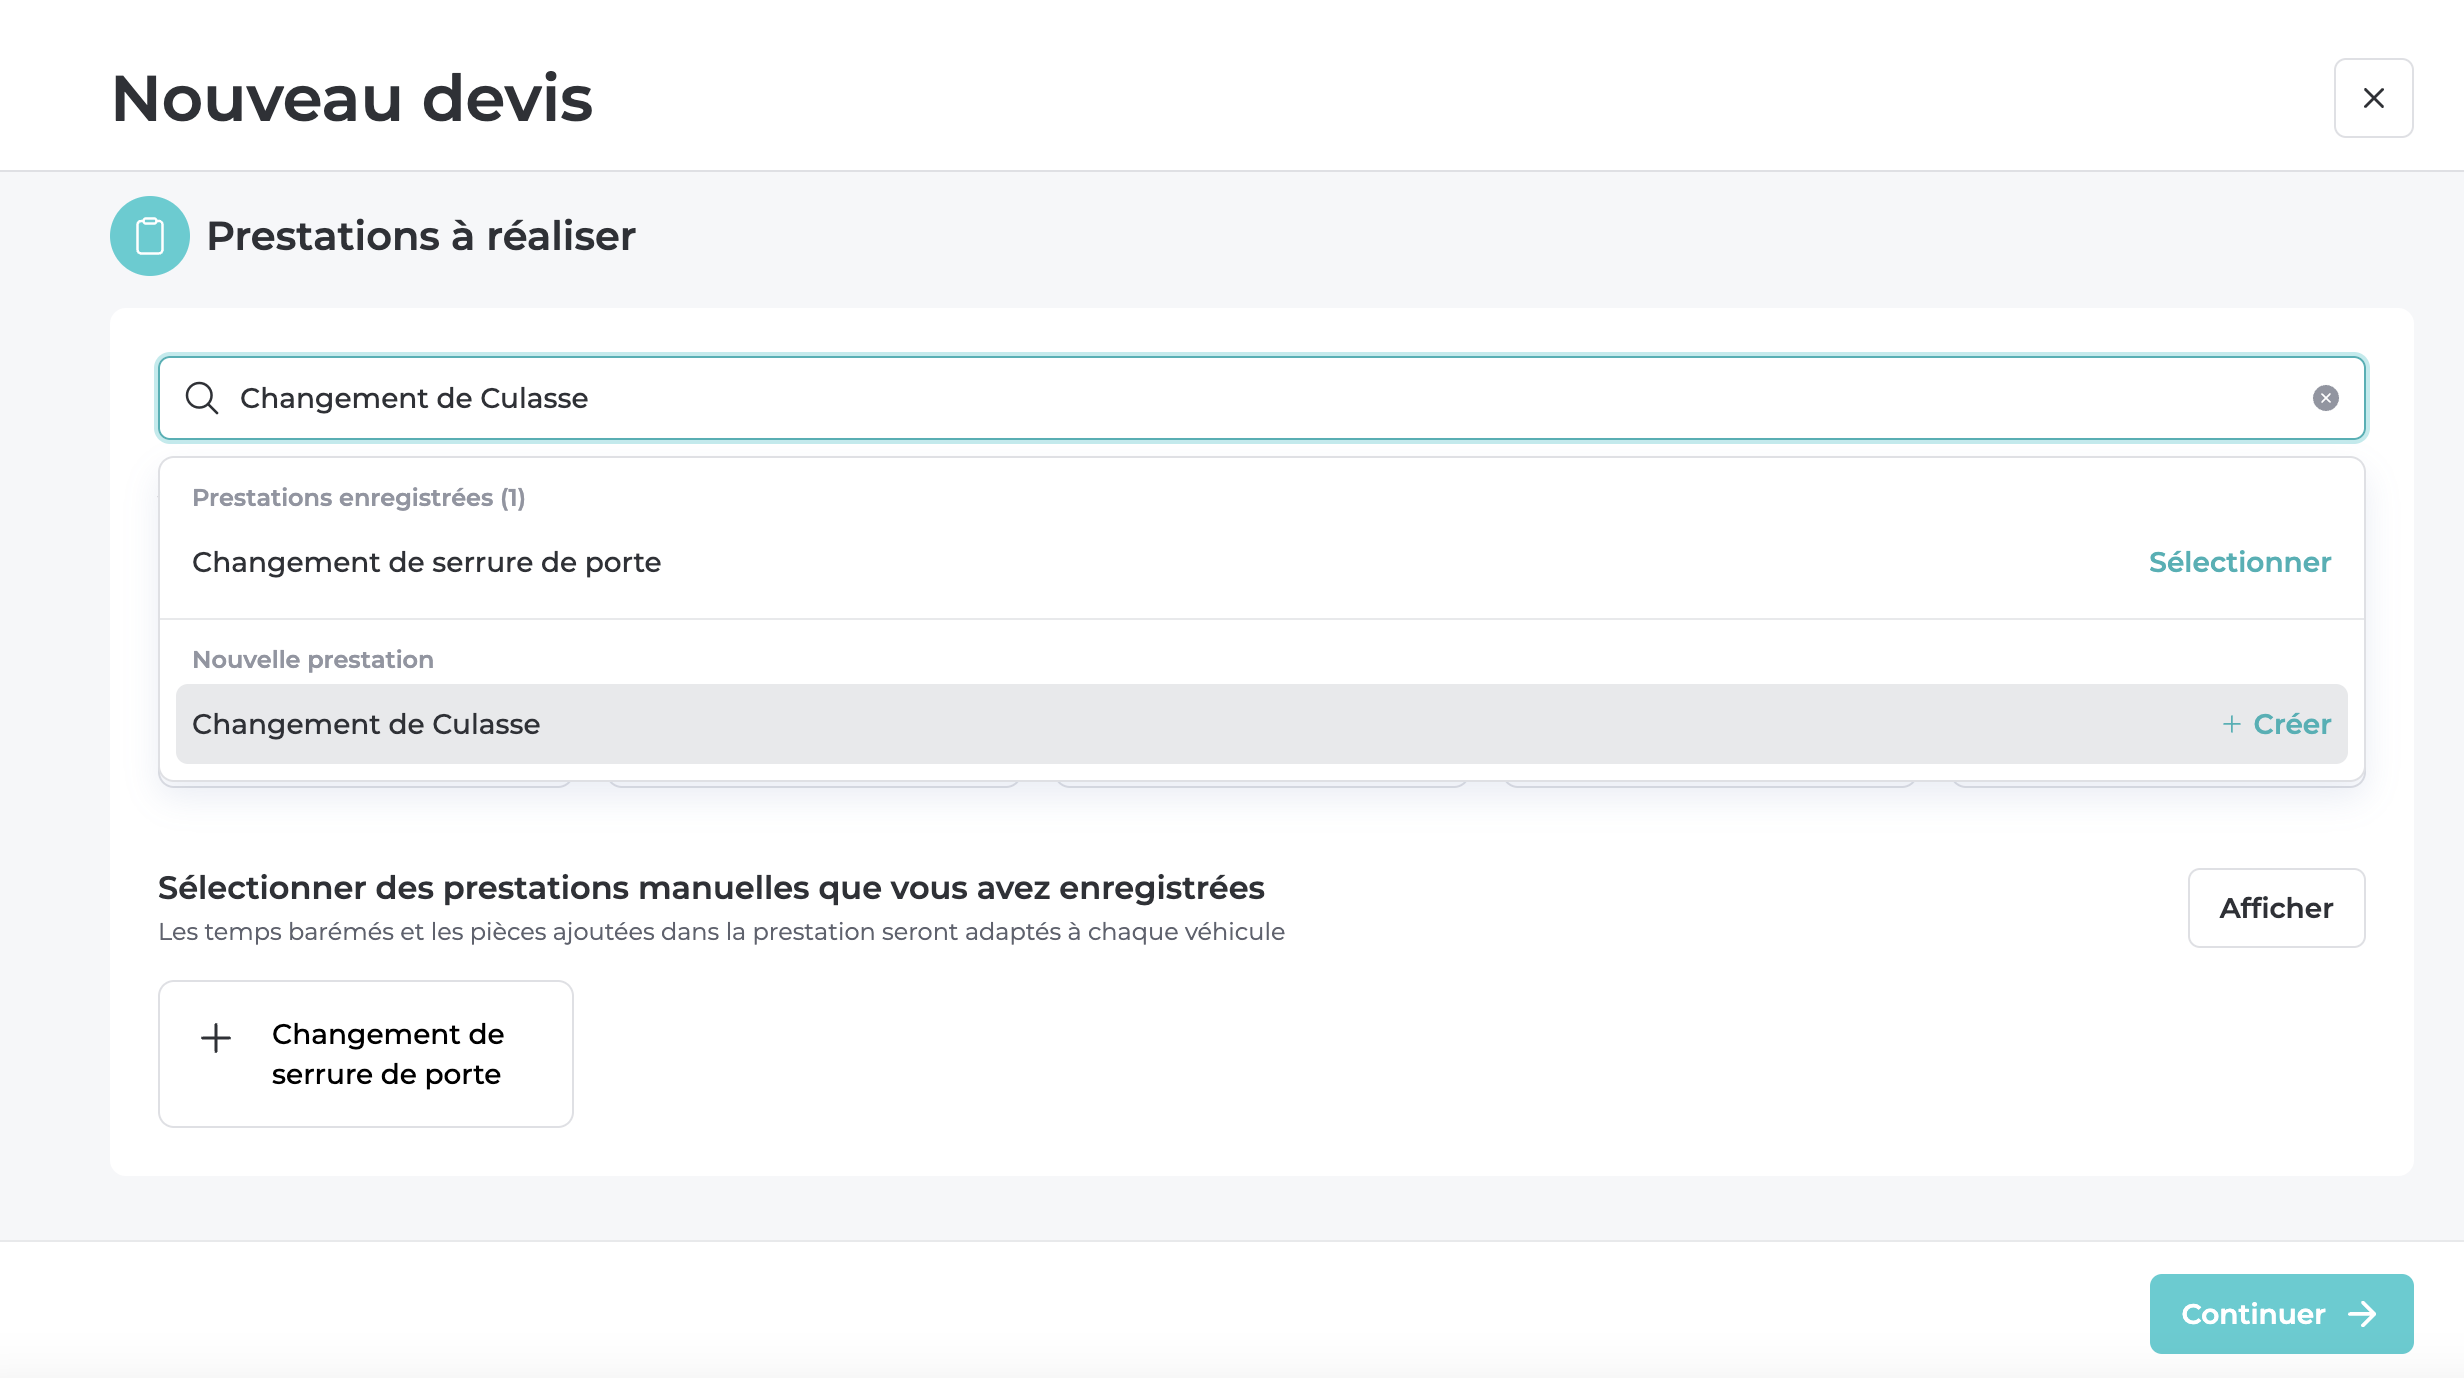Image resolution: width=2464 pixels, height=1378 pixels.
Task: Click the 'Nouvelle prestation' section header
Action: pos(313,660)
